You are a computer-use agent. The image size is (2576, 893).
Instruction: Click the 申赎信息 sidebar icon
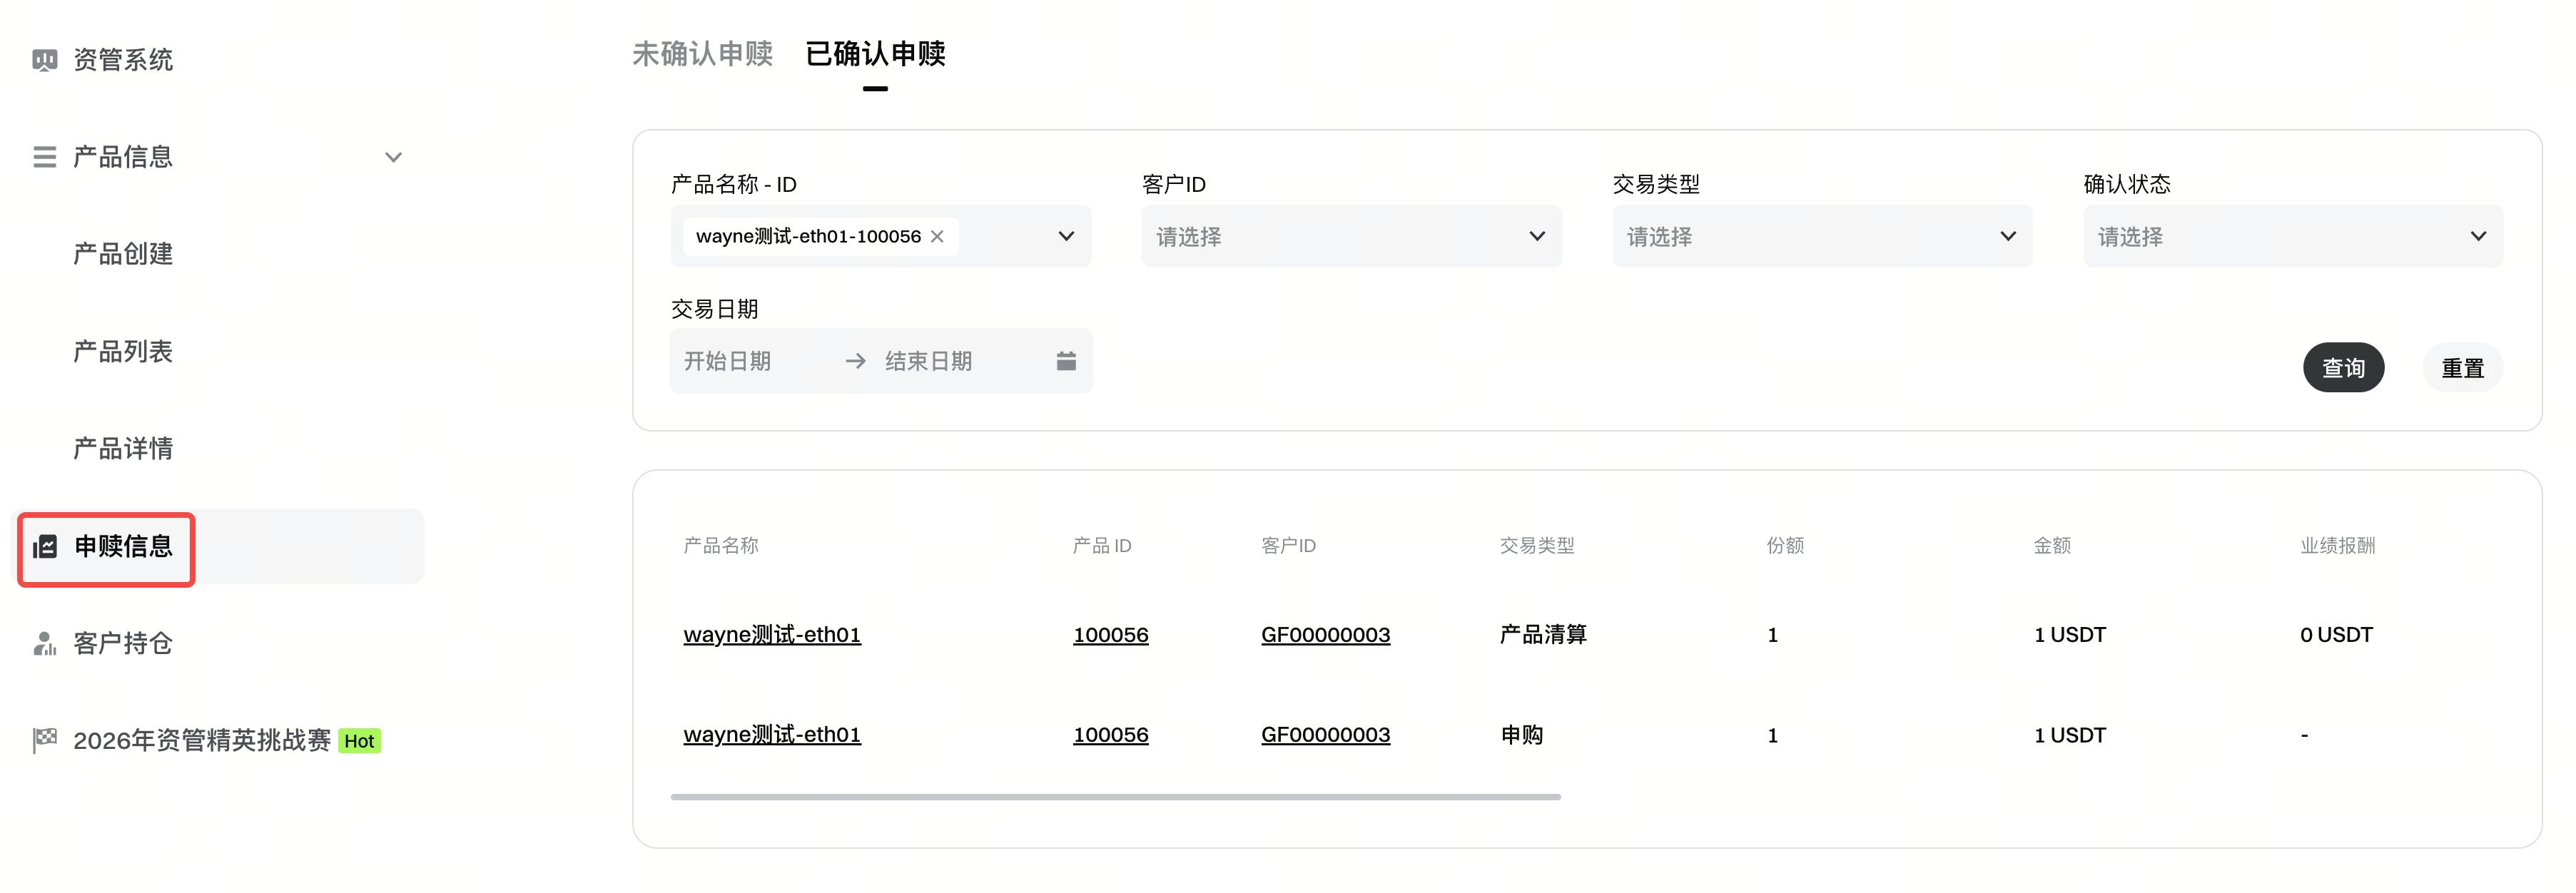click(45, 547)
